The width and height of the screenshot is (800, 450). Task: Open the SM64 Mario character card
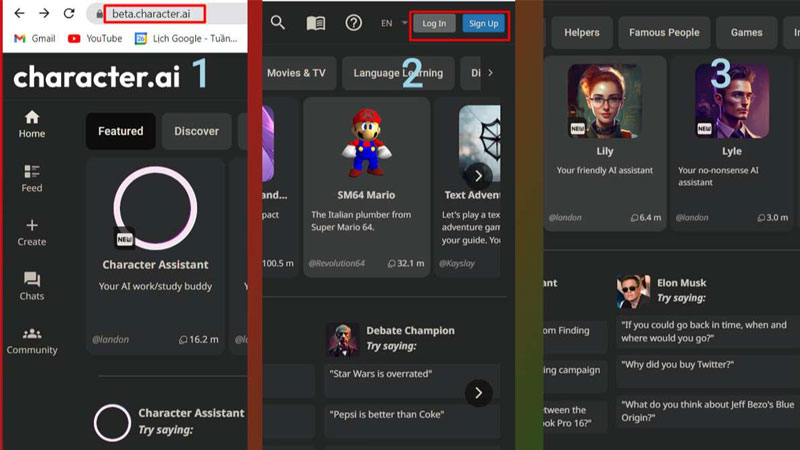point(366,185)
